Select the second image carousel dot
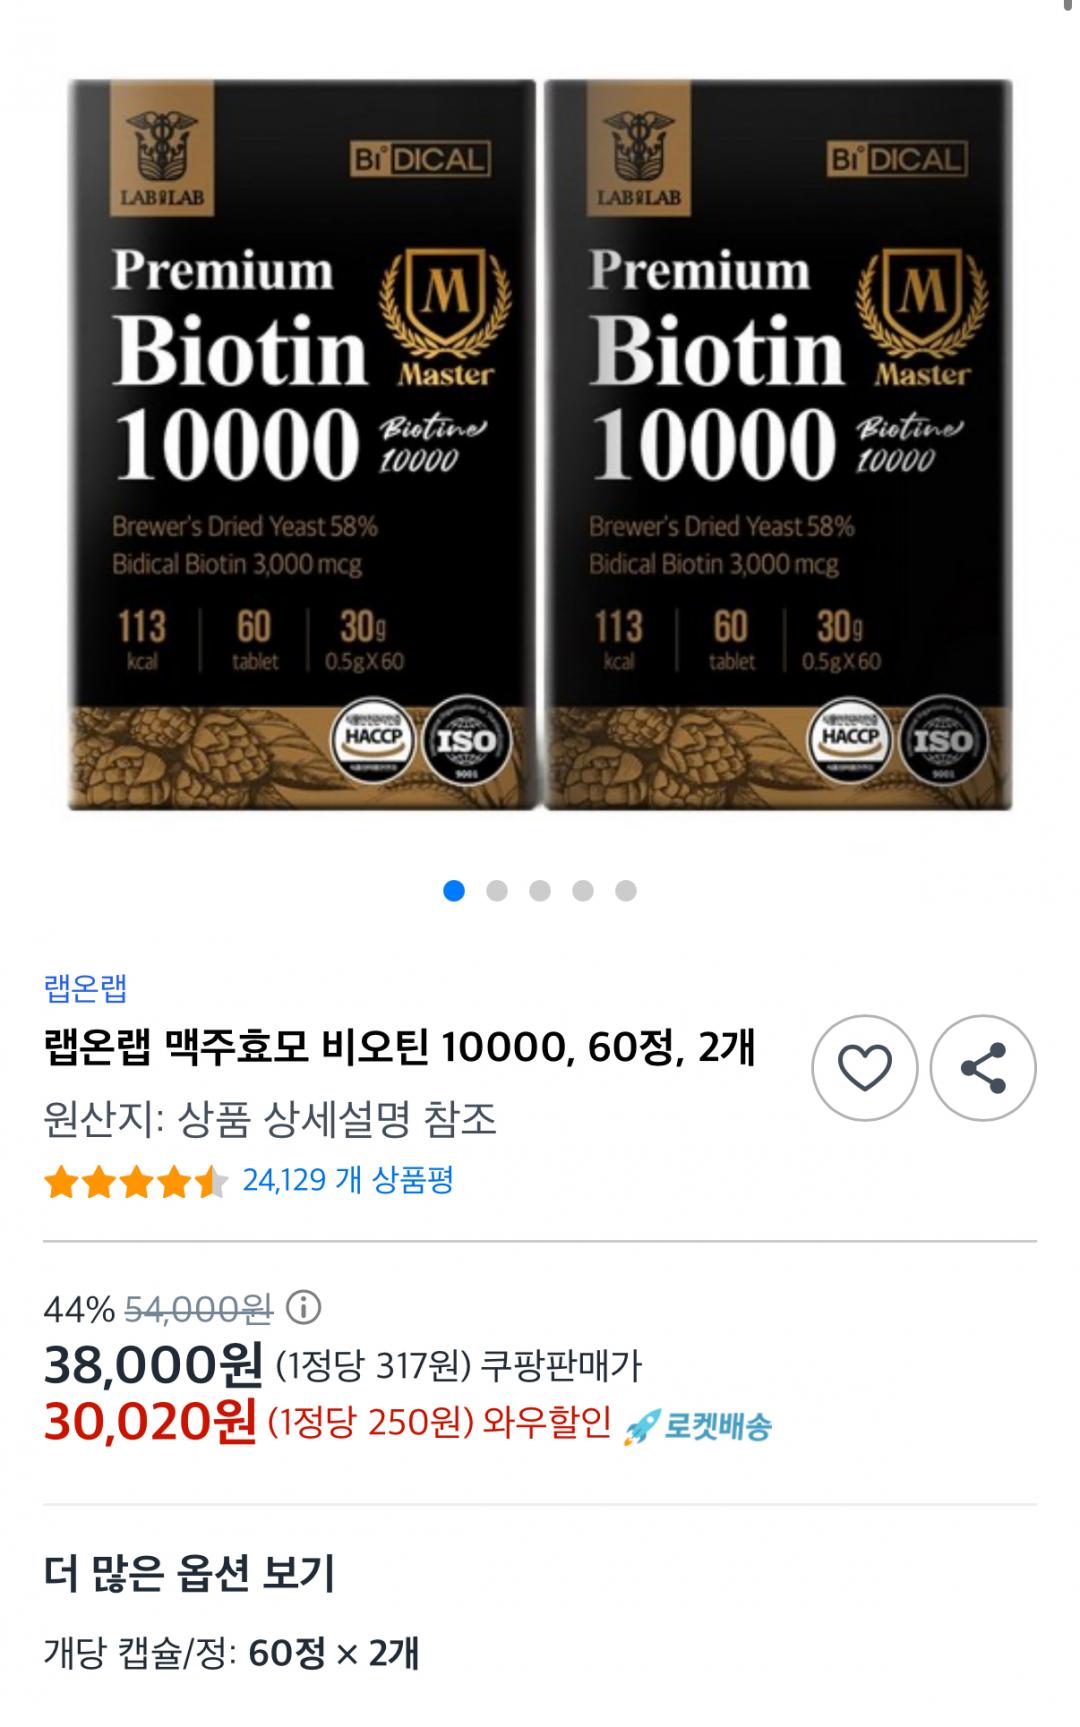Viewport: 1080px width, 1727px height. coord(497,890)
